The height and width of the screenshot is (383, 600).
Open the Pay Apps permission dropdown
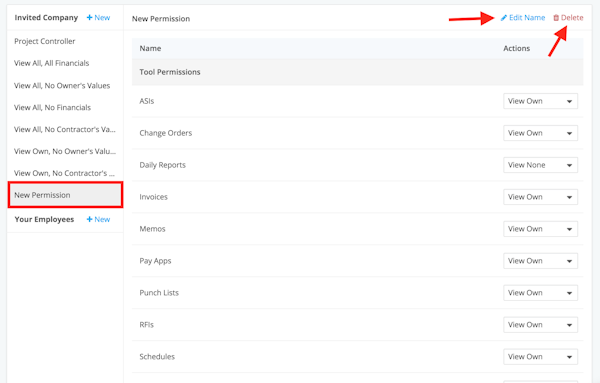click(x=540, y=261)
